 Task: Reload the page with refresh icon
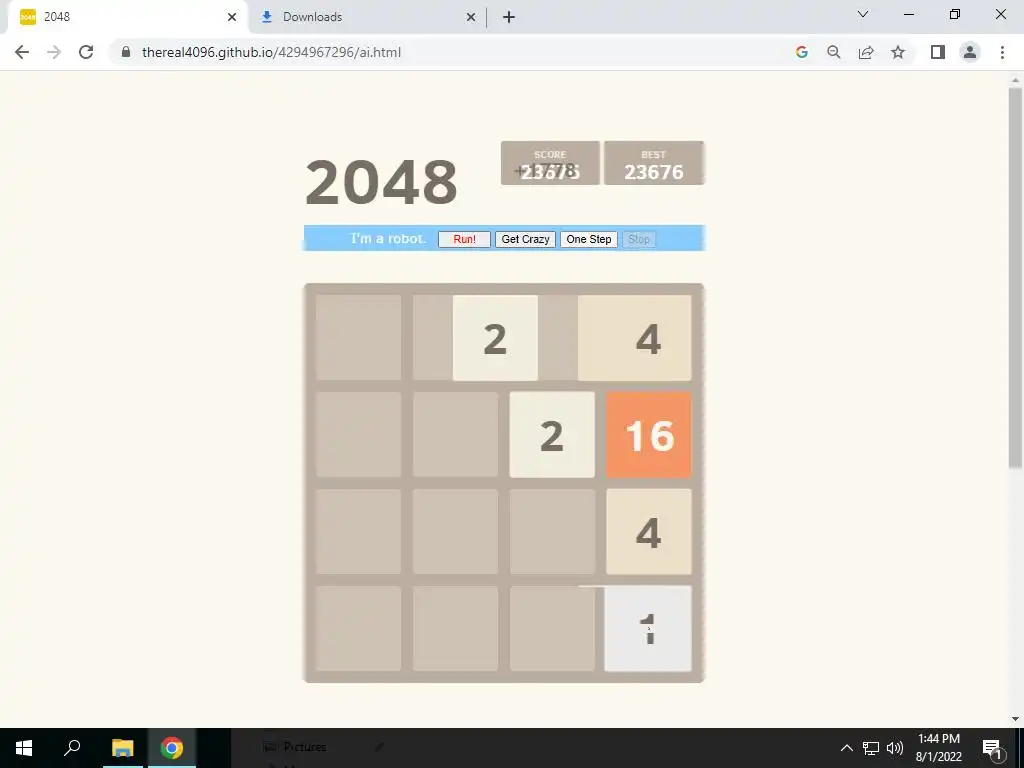[x=86, y=52]
